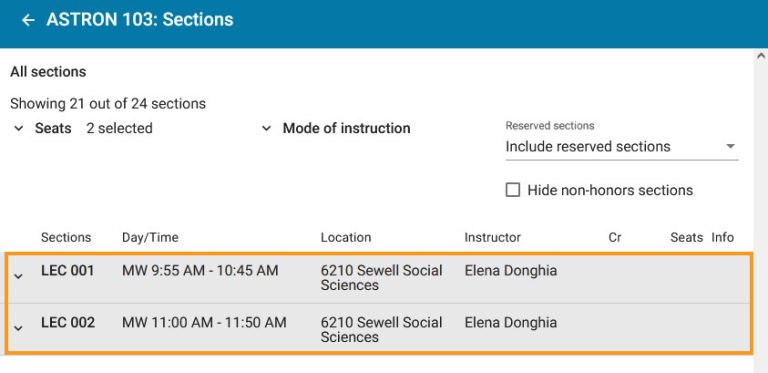768x373 pixels.
Task: Click the scrollbar up arrow
Action: click(761, 55)
